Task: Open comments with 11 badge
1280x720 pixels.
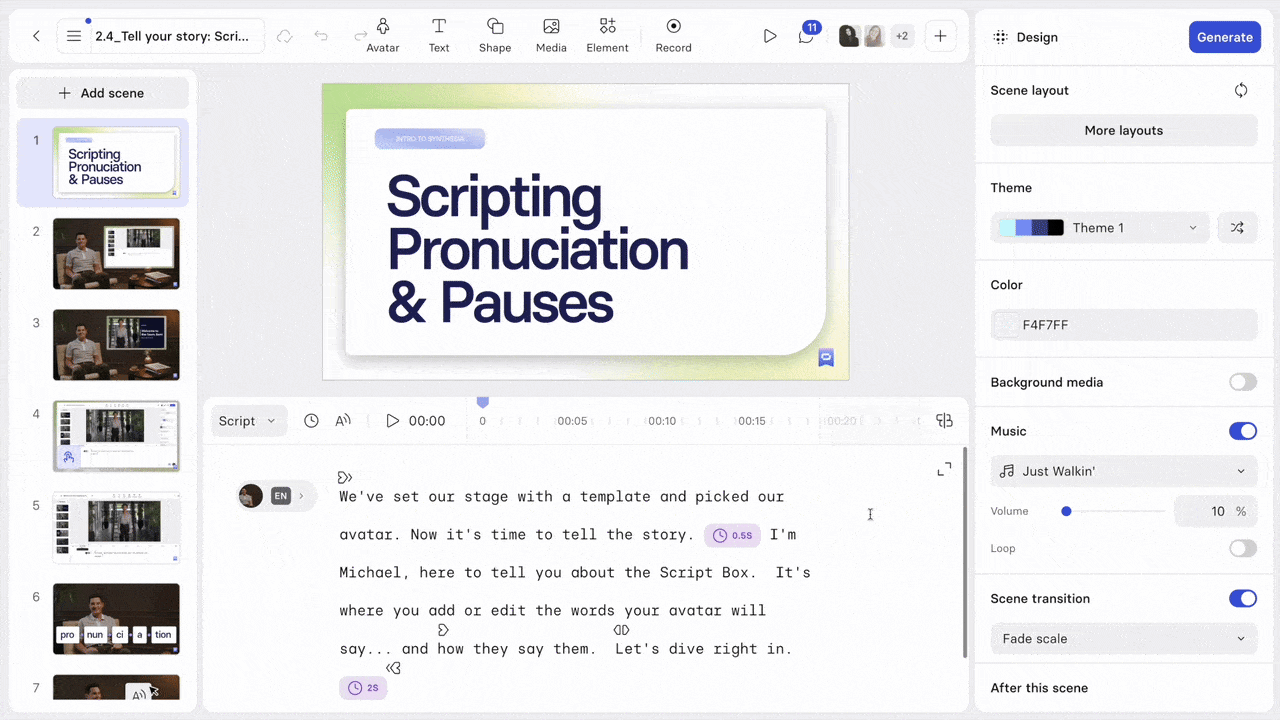Action: pos(807,35)
